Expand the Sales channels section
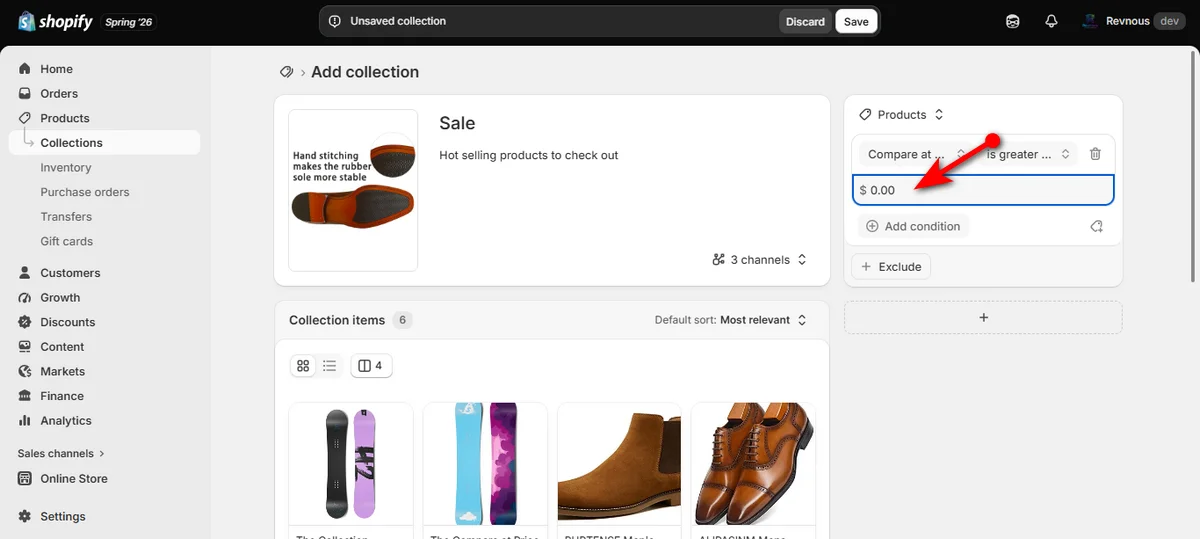This screenshot has height=539, width=1200. point(61,453)
